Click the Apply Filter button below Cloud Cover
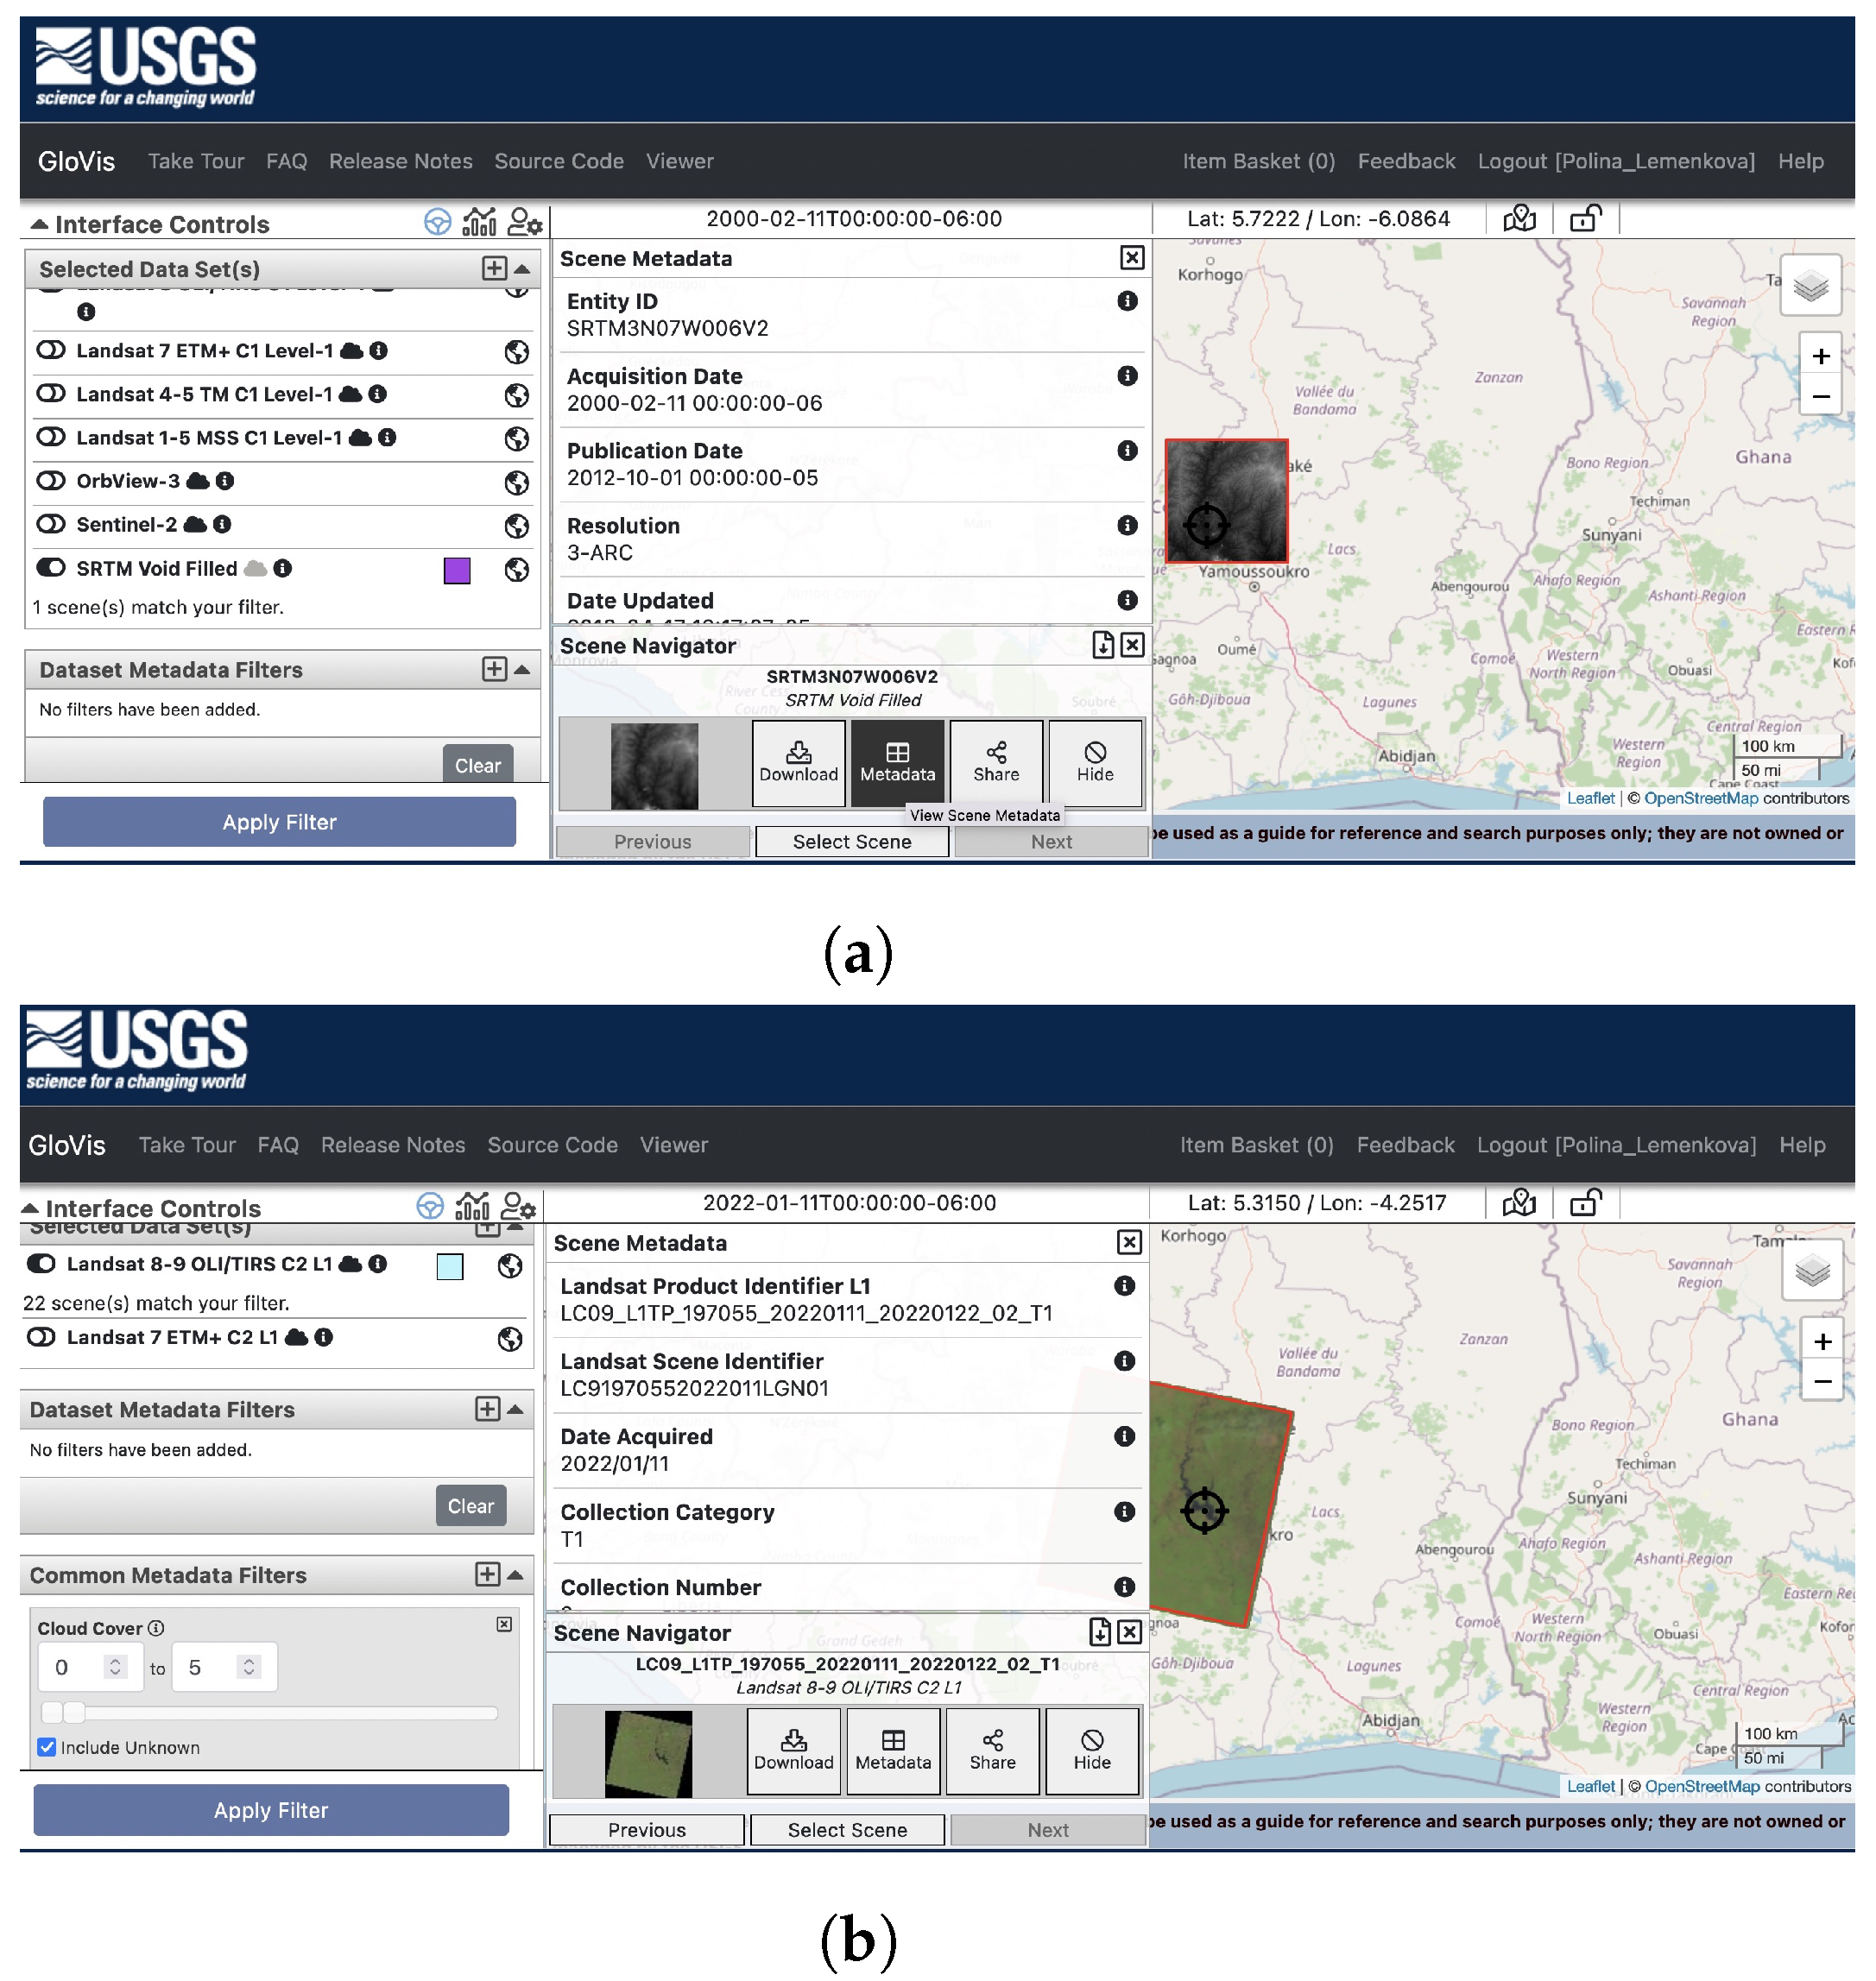This screenshot has height=1981, width=1876. tap(271, 1810)
